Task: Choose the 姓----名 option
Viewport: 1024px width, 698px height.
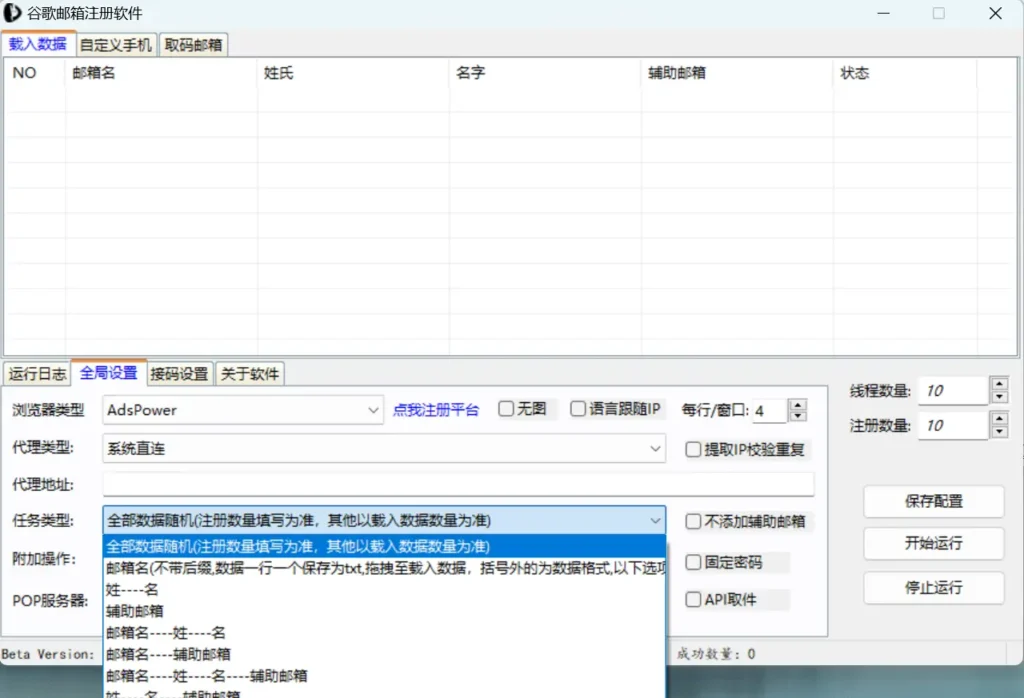Action: [x=384, y=590]
